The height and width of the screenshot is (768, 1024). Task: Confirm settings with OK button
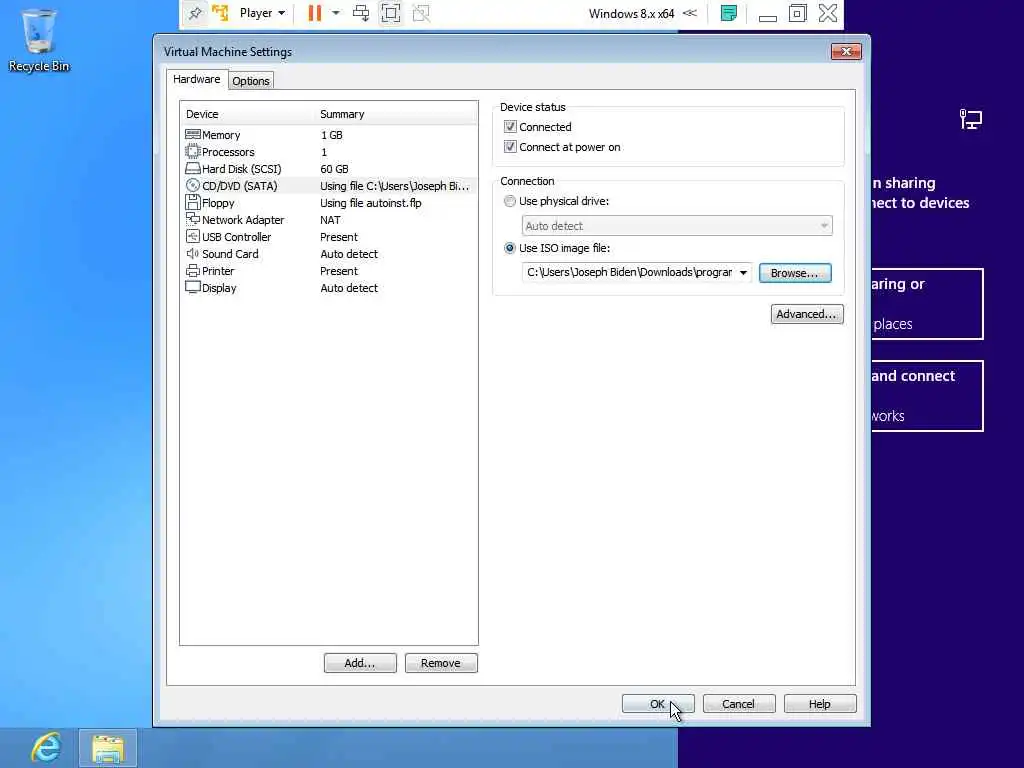(658, 704)
